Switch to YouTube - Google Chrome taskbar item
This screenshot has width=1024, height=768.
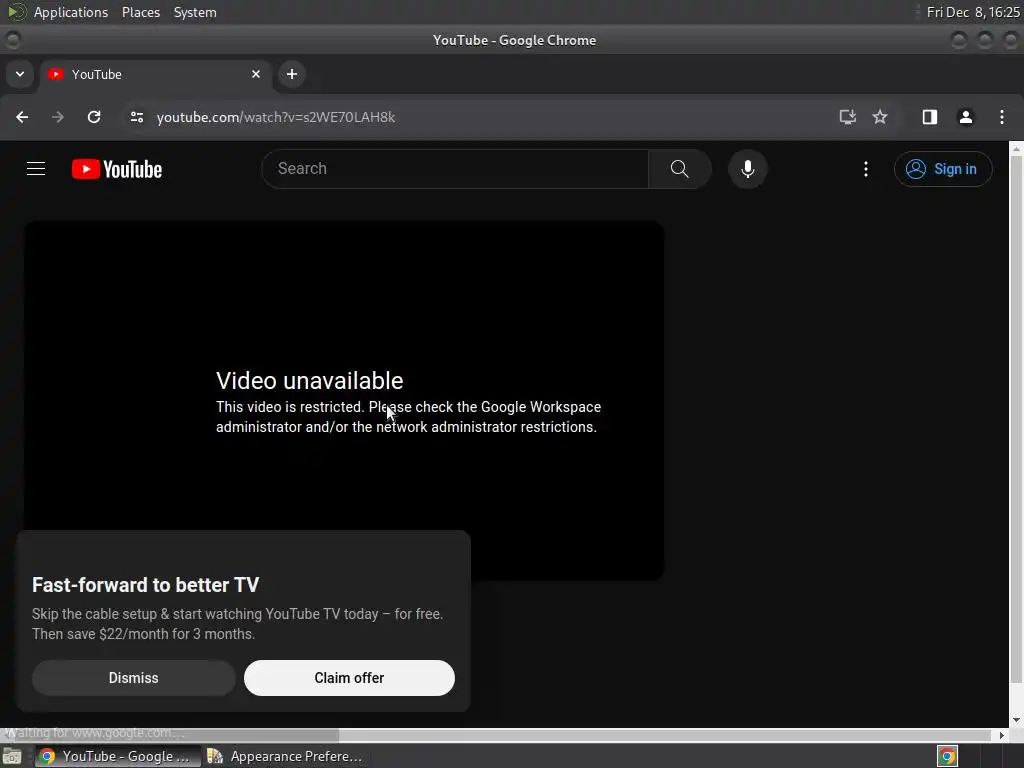click(118, 756)
